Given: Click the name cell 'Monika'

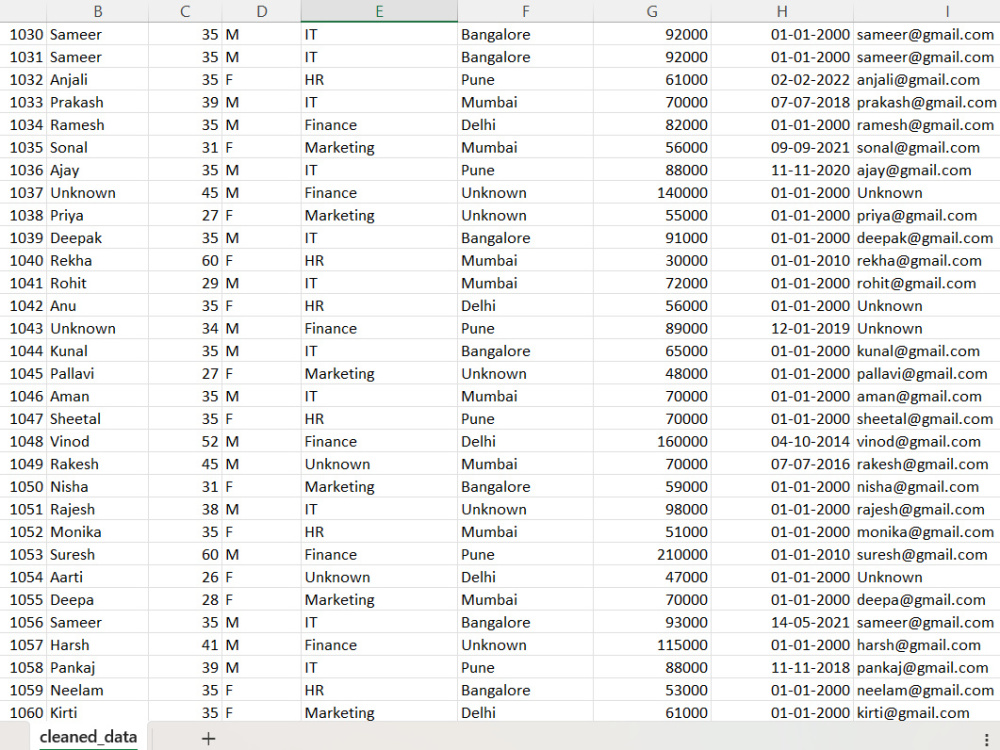Looking at the screenshot, I should (98, 532).
